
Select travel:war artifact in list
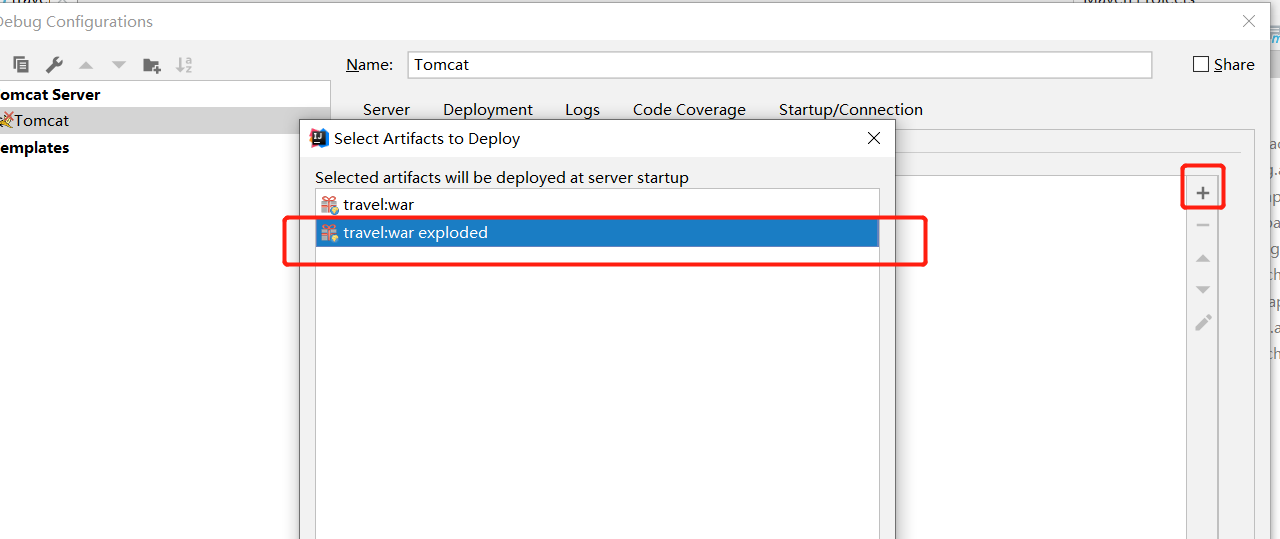[597, 205]
